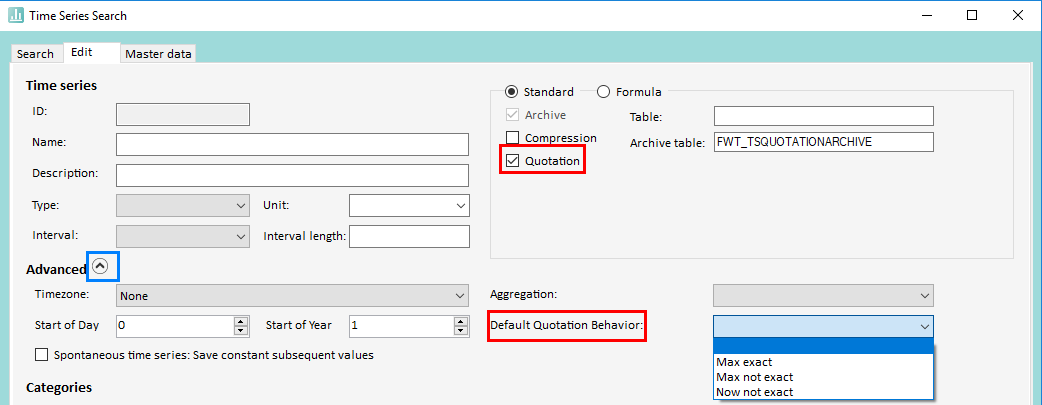Click the Name input field
Screen dimensions: 1042x405
pyautogui.click(x=292, y=144)
